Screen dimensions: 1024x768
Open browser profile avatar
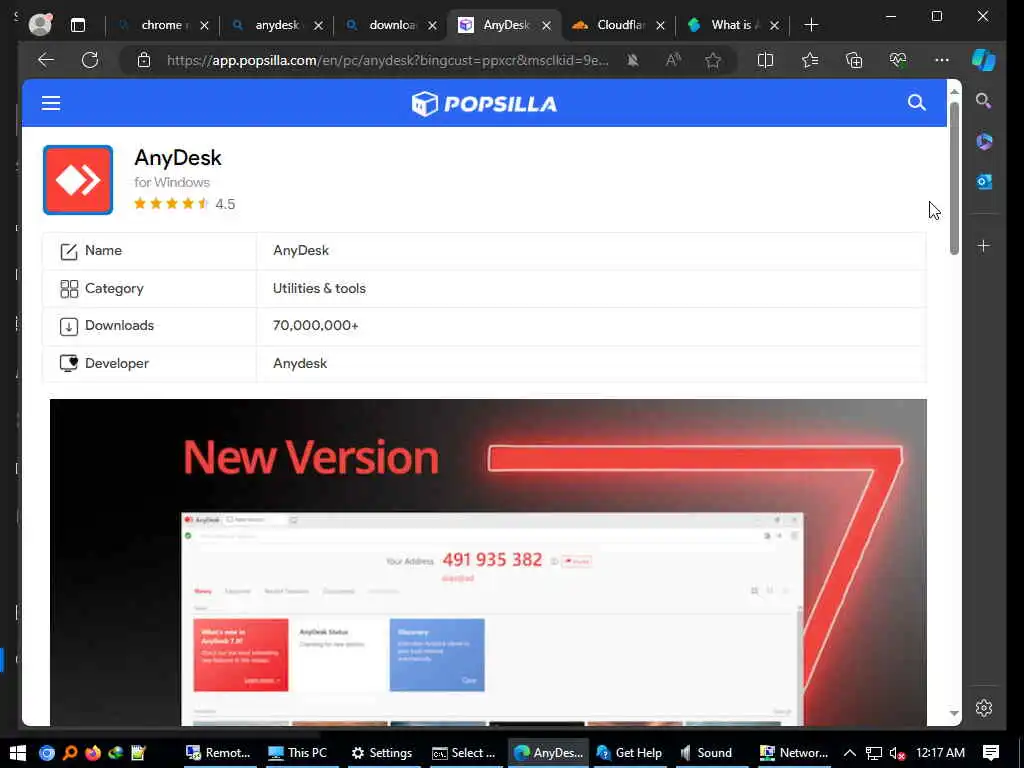tap(40, 24)
